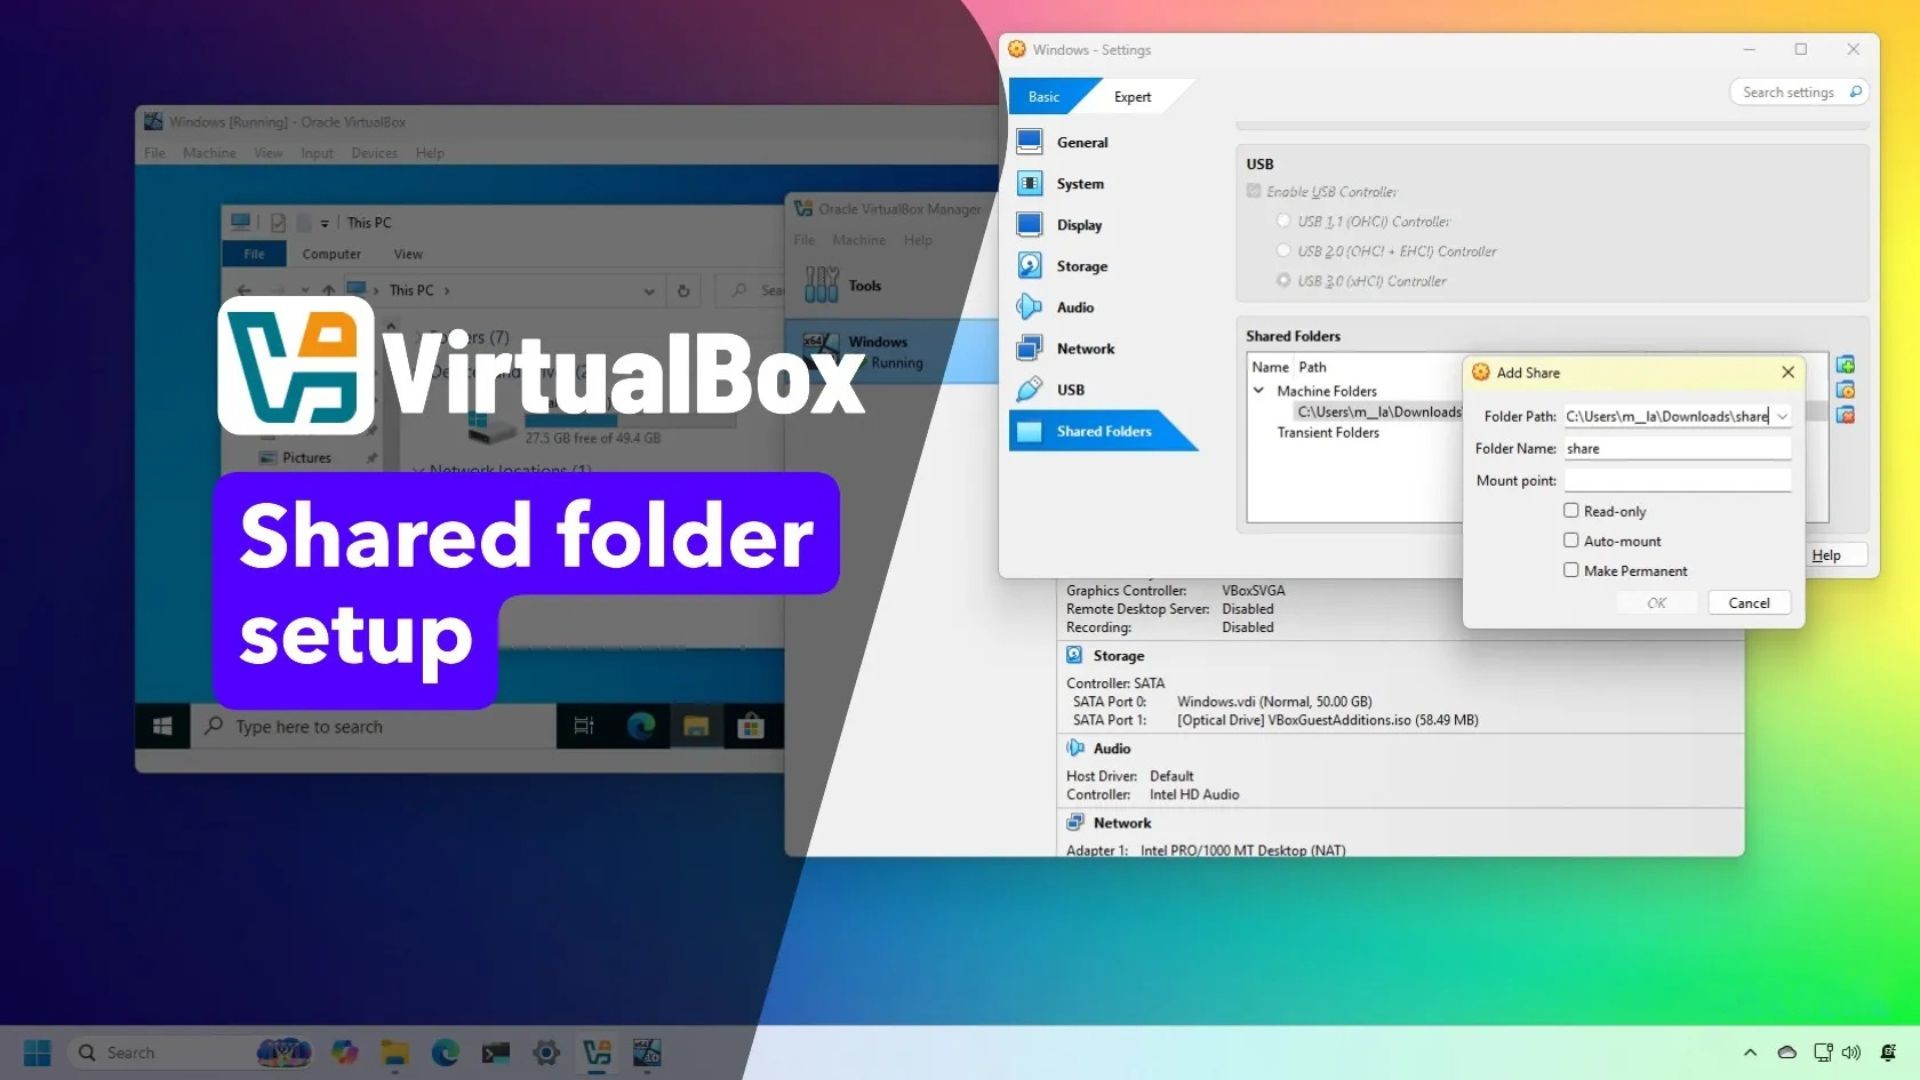Click the Mount point input field

point(1677,480)
